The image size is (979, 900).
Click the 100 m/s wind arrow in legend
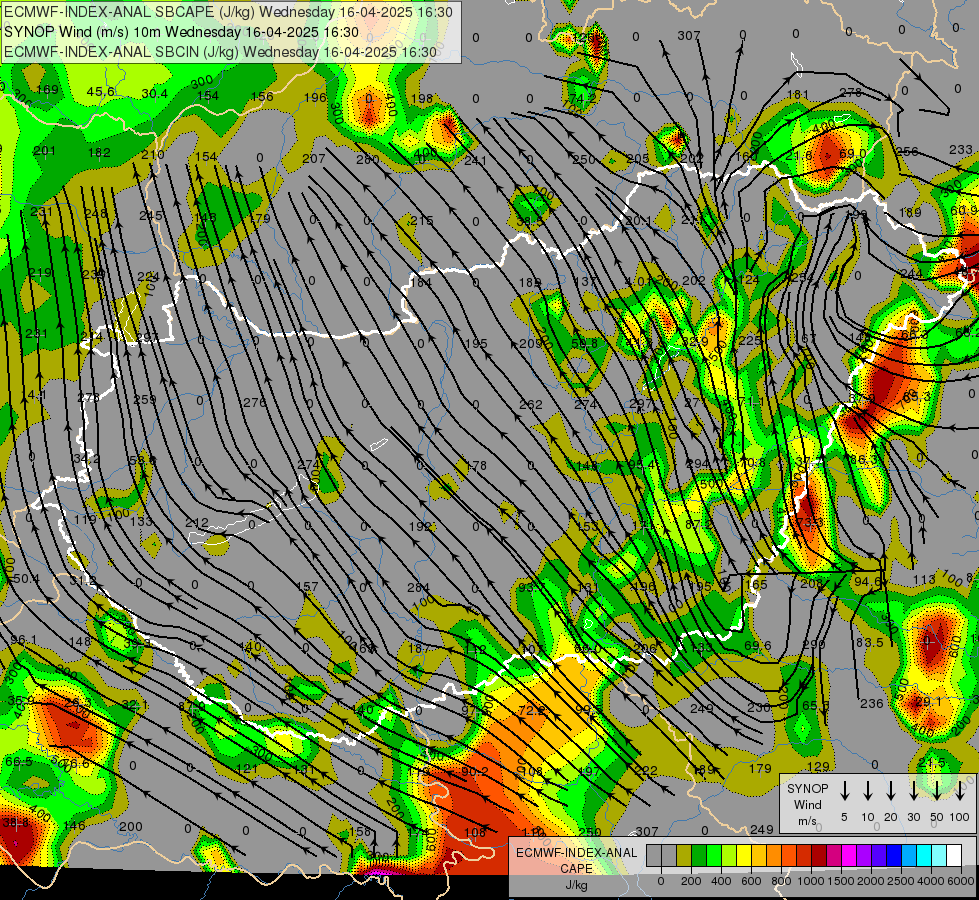click(960, 791)
